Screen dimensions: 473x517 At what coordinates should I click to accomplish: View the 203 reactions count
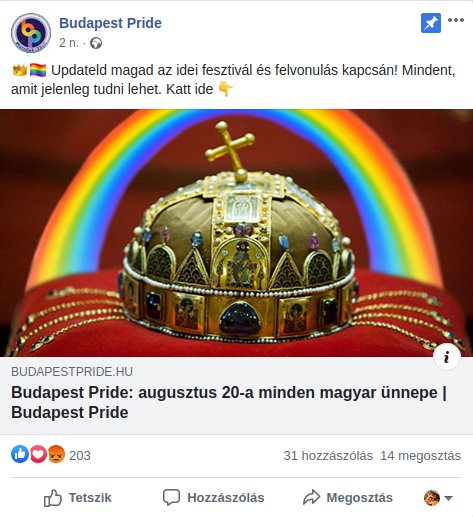[80, 455]
